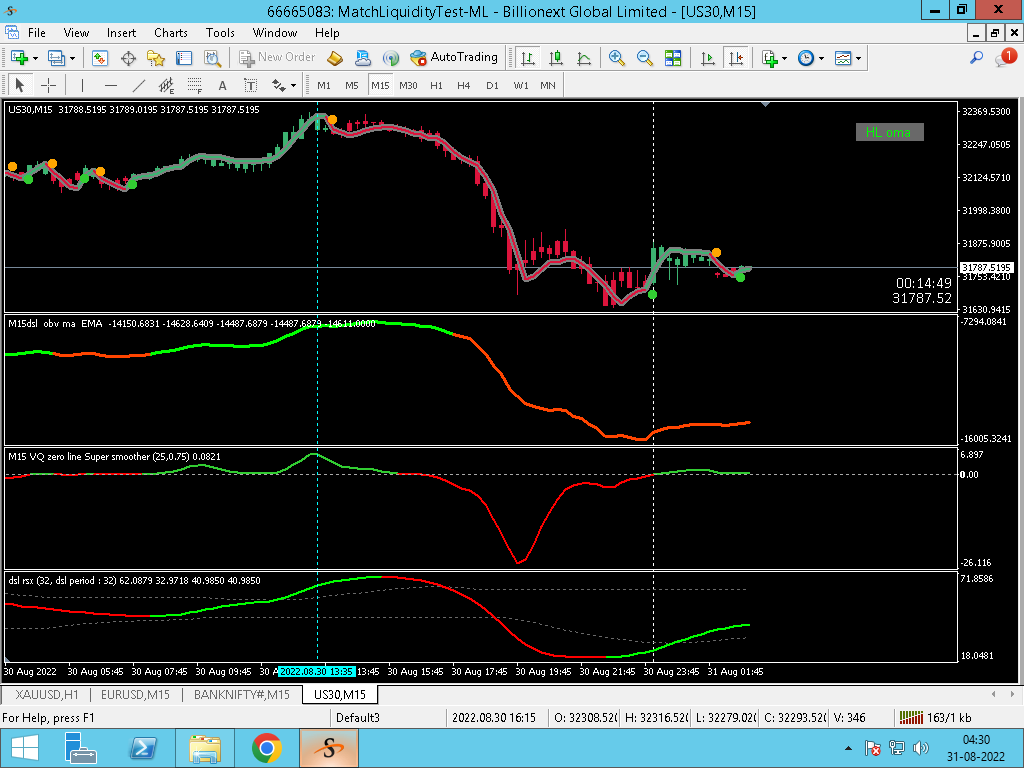The width and height of the screenshot is (1024, 768).
Task: Open the Strategy Tester icon
Action: (211, 58)
